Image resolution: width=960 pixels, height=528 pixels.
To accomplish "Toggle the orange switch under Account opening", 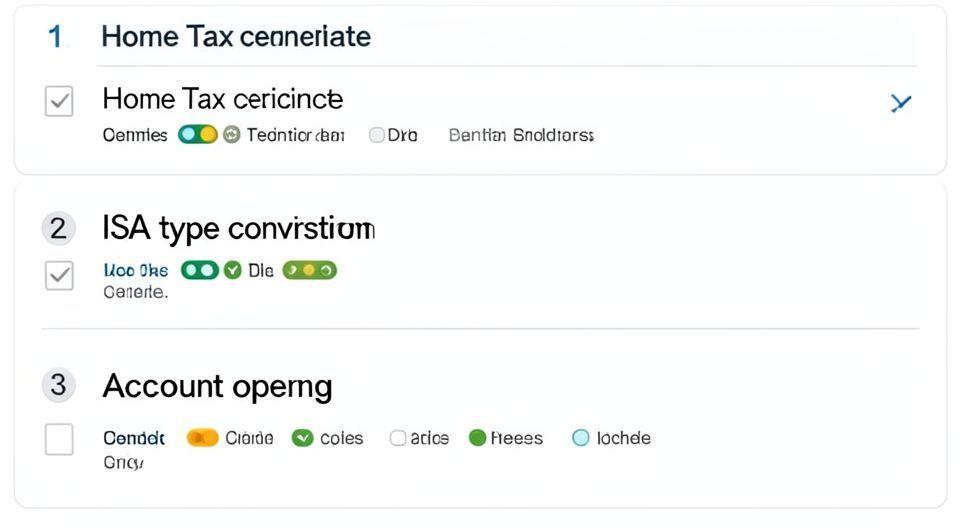I will click(202, 438).
